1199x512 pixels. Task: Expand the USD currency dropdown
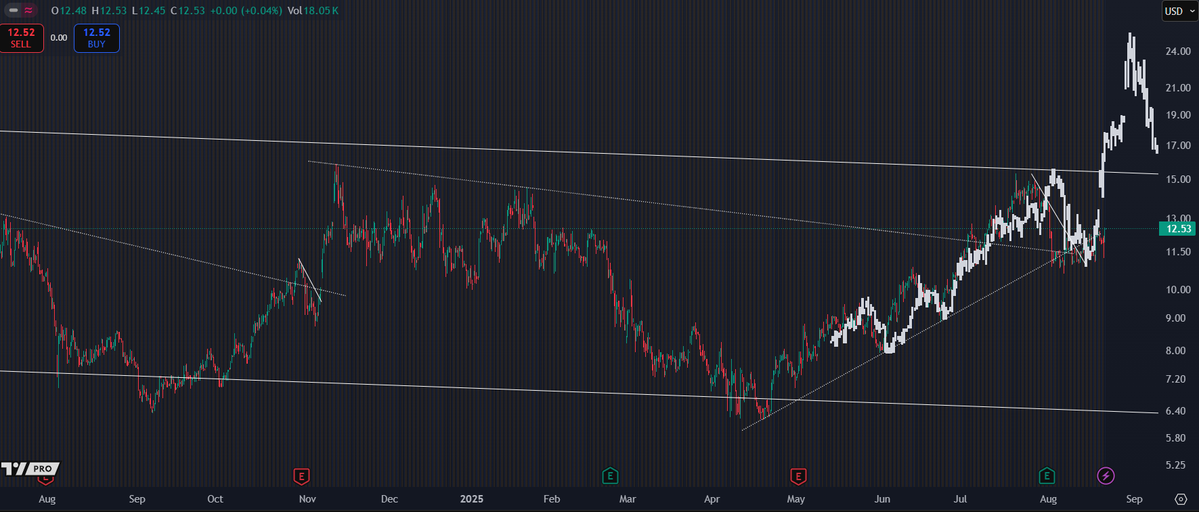(1175, 11)
